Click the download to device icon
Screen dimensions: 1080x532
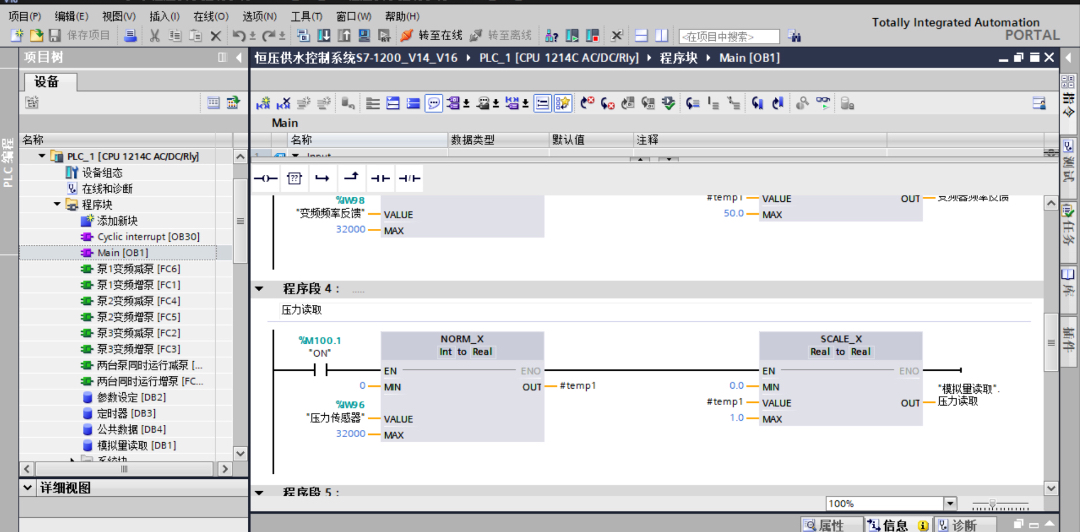click(324, 35)
